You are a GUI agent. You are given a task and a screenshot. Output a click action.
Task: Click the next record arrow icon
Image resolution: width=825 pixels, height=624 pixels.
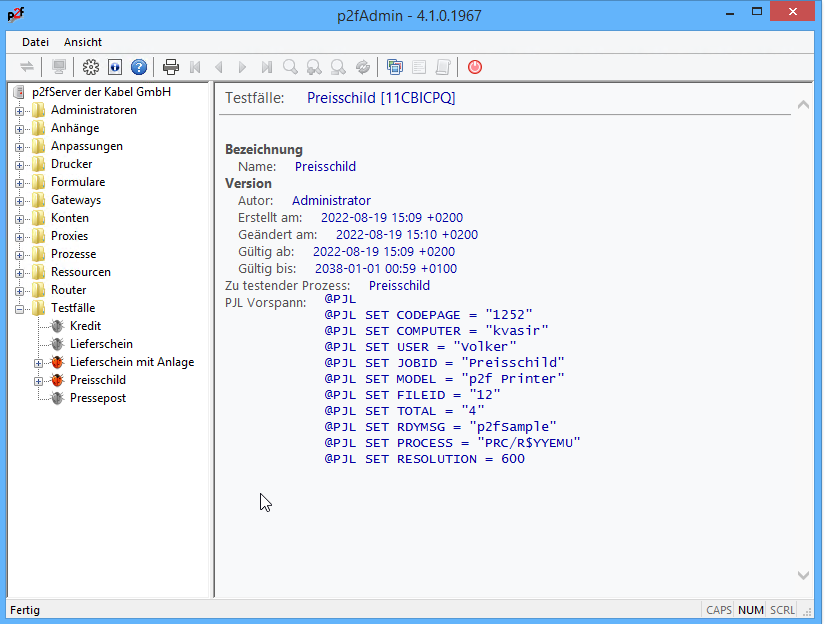click(243, 67)
